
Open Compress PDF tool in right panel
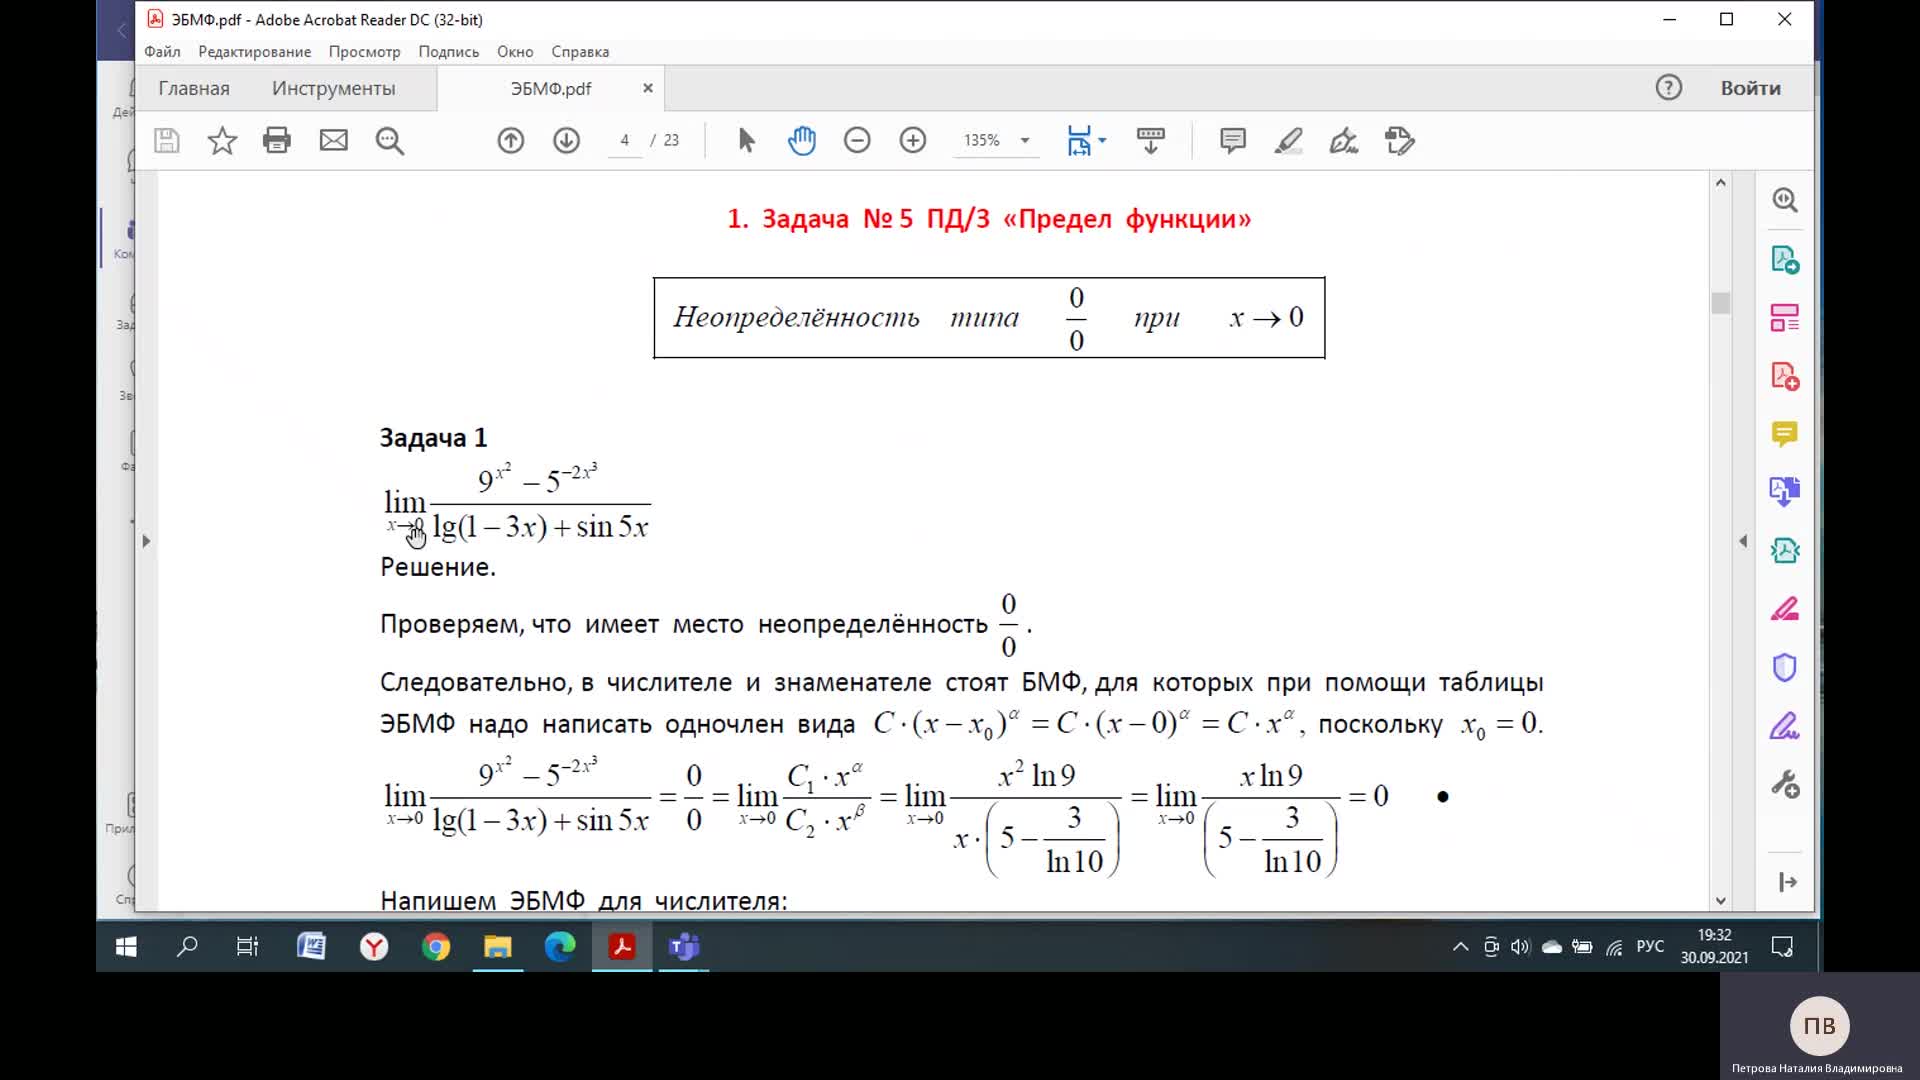pos(1785,550)
